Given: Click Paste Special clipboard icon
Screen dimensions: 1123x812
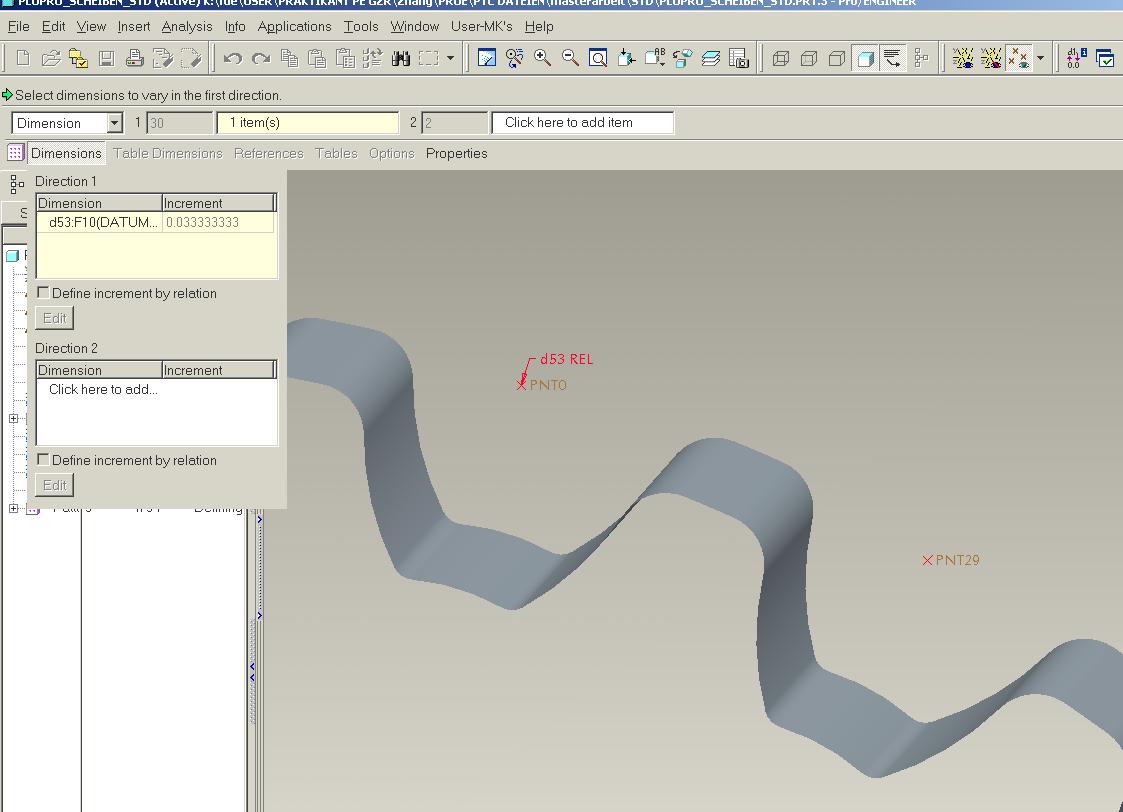Looking at the screenshot, I should pyautogui.click(x=345, y=58).
